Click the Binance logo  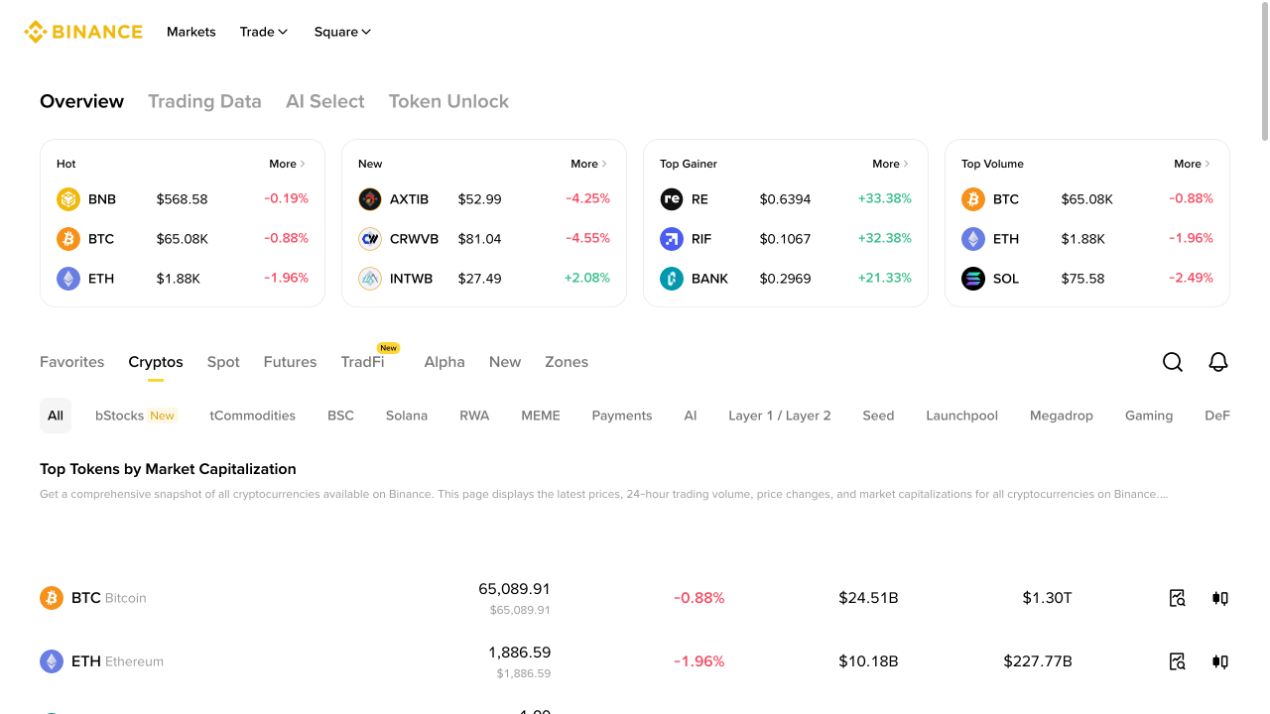84,32
